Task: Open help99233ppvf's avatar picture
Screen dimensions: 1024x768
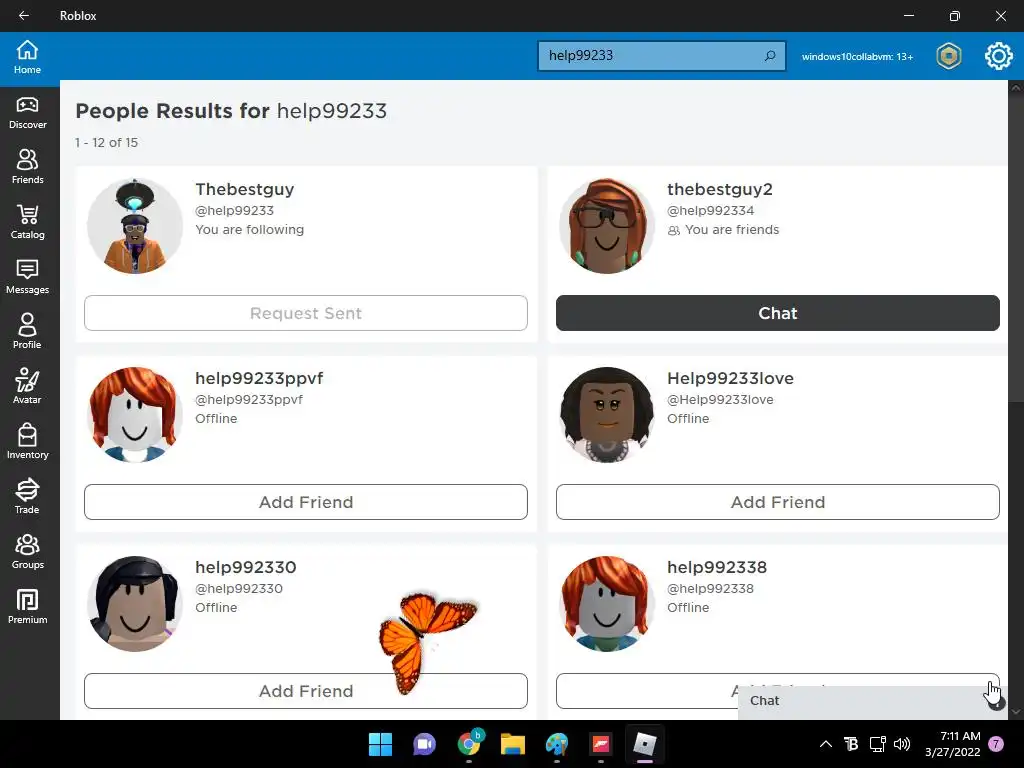Action: (x=135, y=415)
